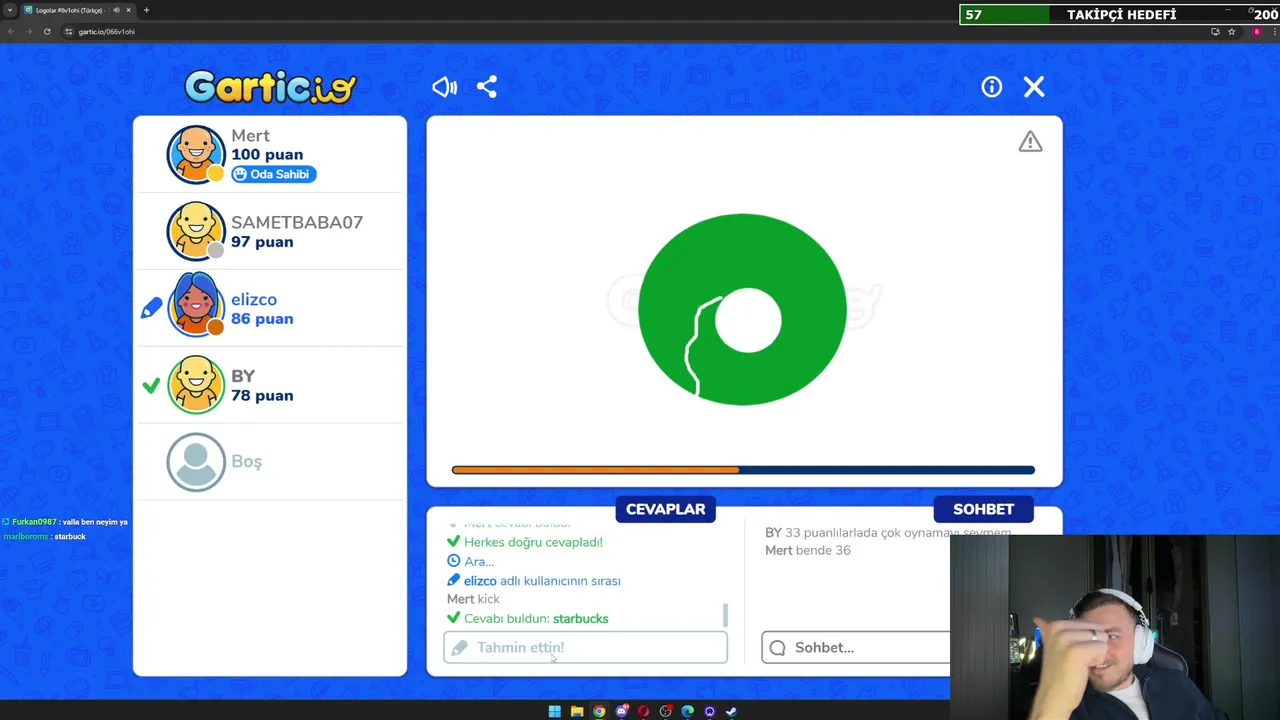Viewport: 1280px width, 720px height.
Task: Click the answer guess input field
Action: click(x=585, y=647)
